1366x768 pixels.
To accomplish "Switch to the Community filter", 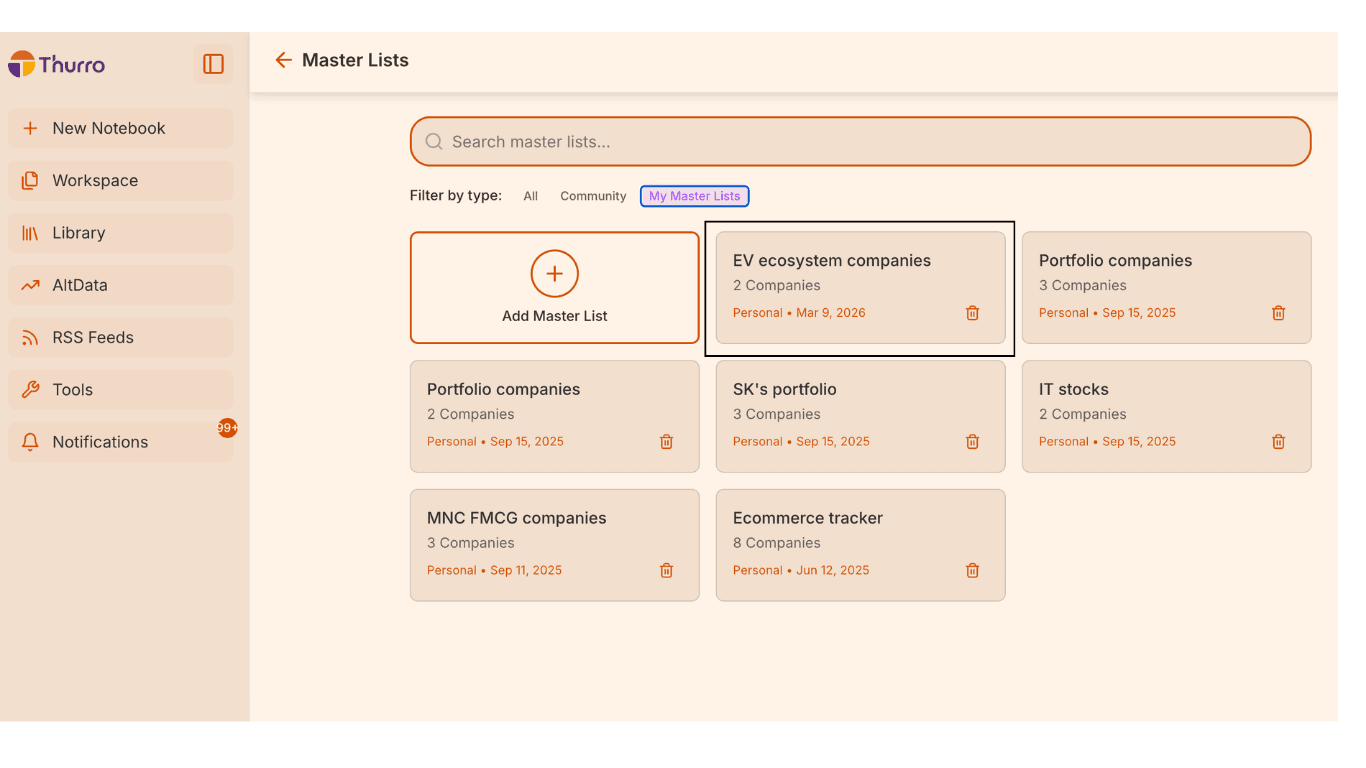I will (x=592, y=195).
